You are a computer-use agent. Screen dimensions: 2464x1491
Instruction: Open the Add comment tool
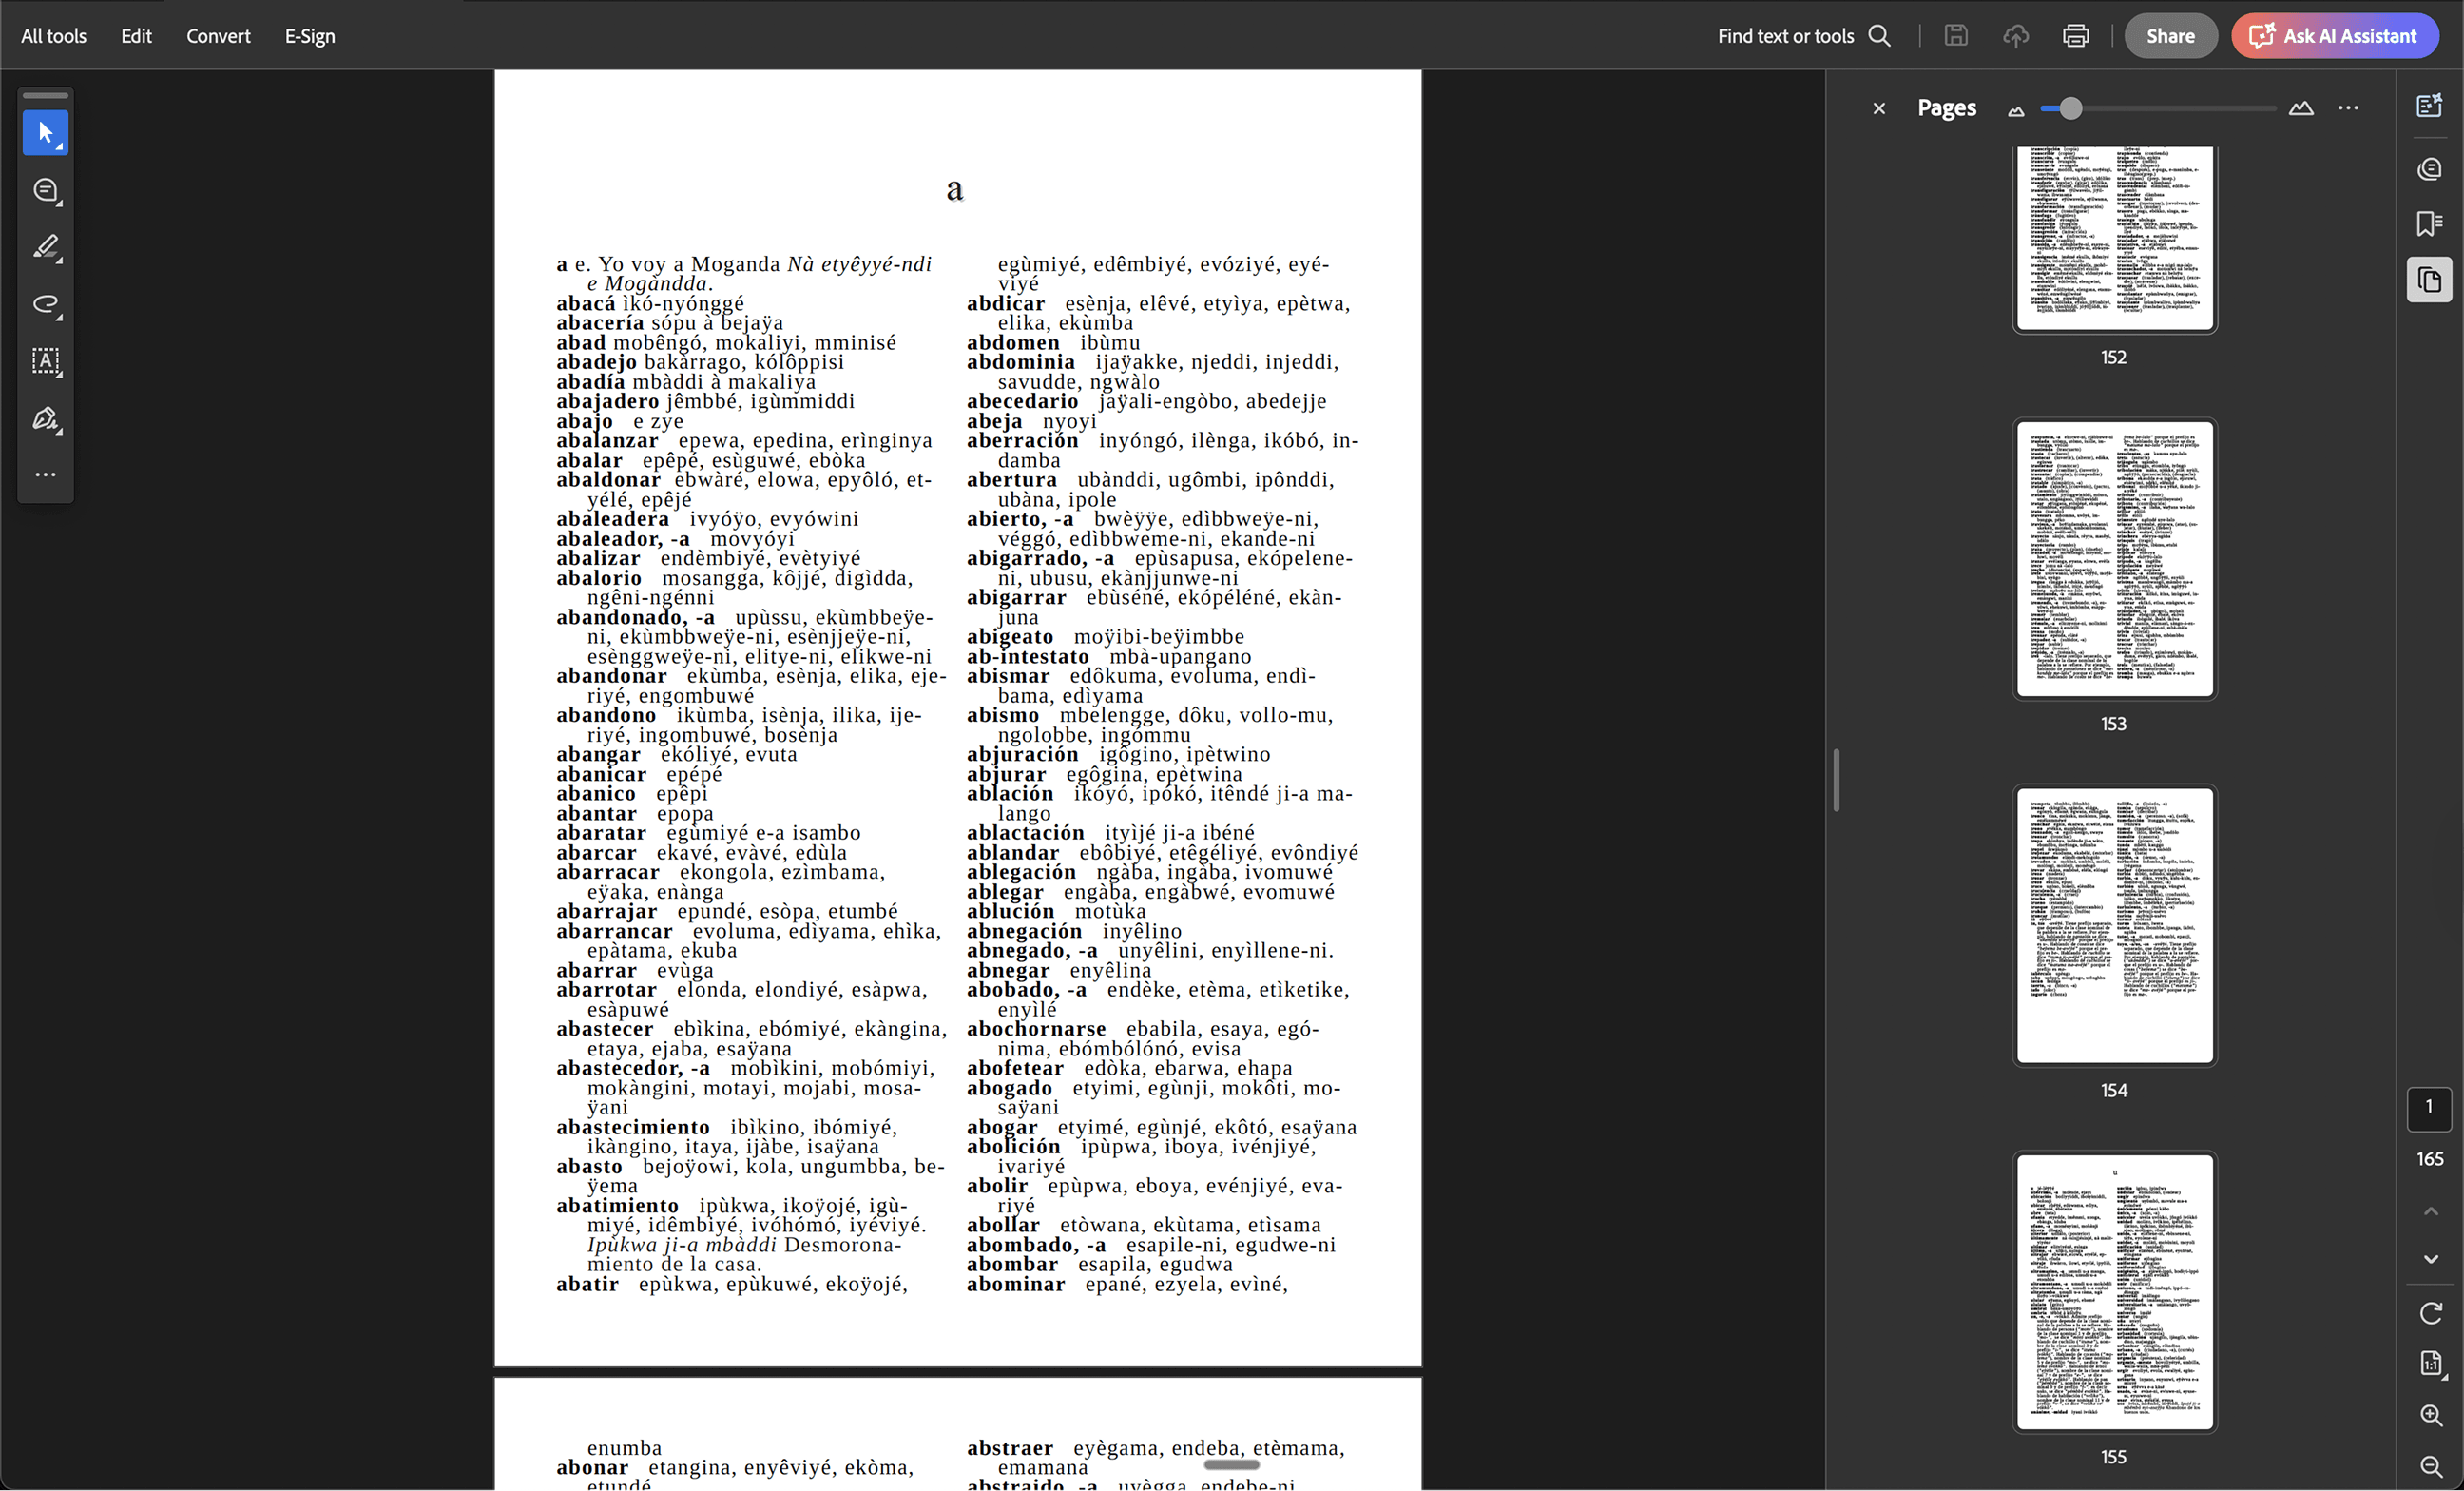tap(45, 189)
